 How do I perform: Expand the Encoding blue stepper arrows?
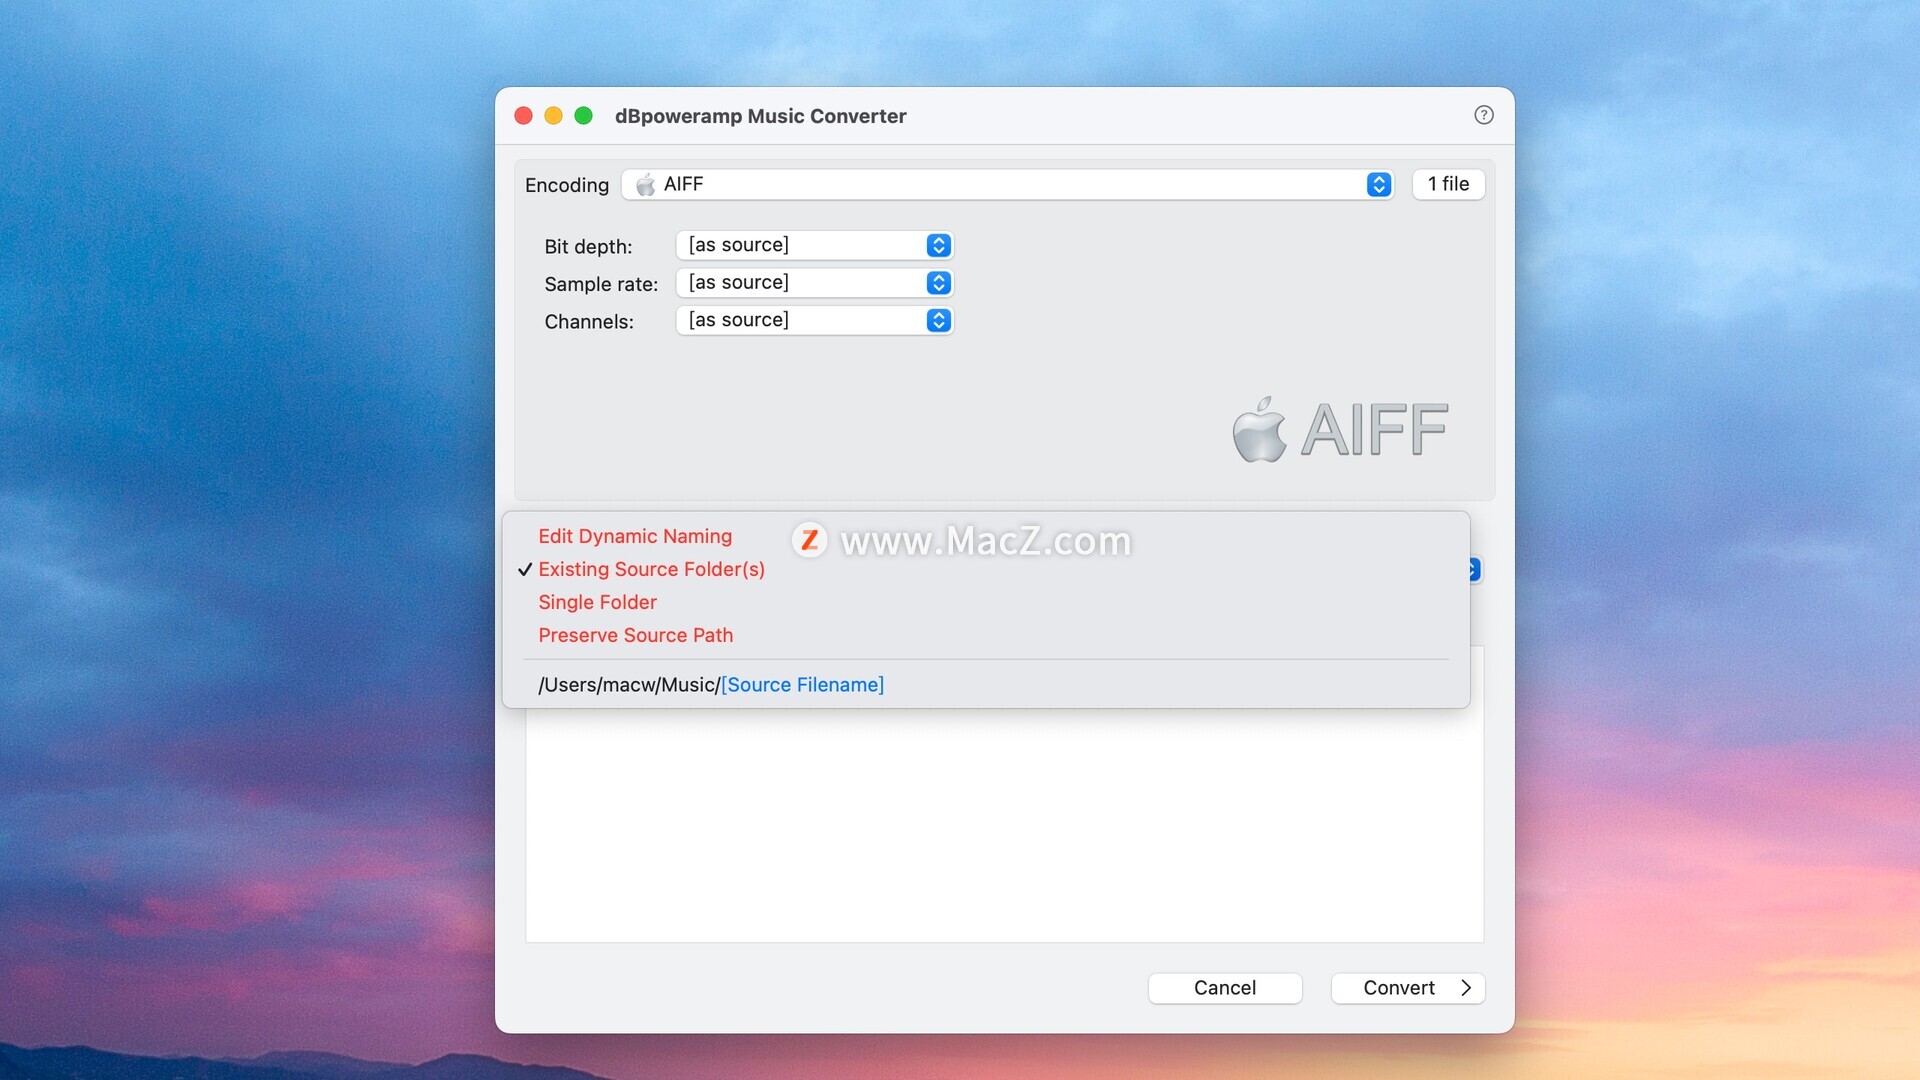[x=1378, y=185]
